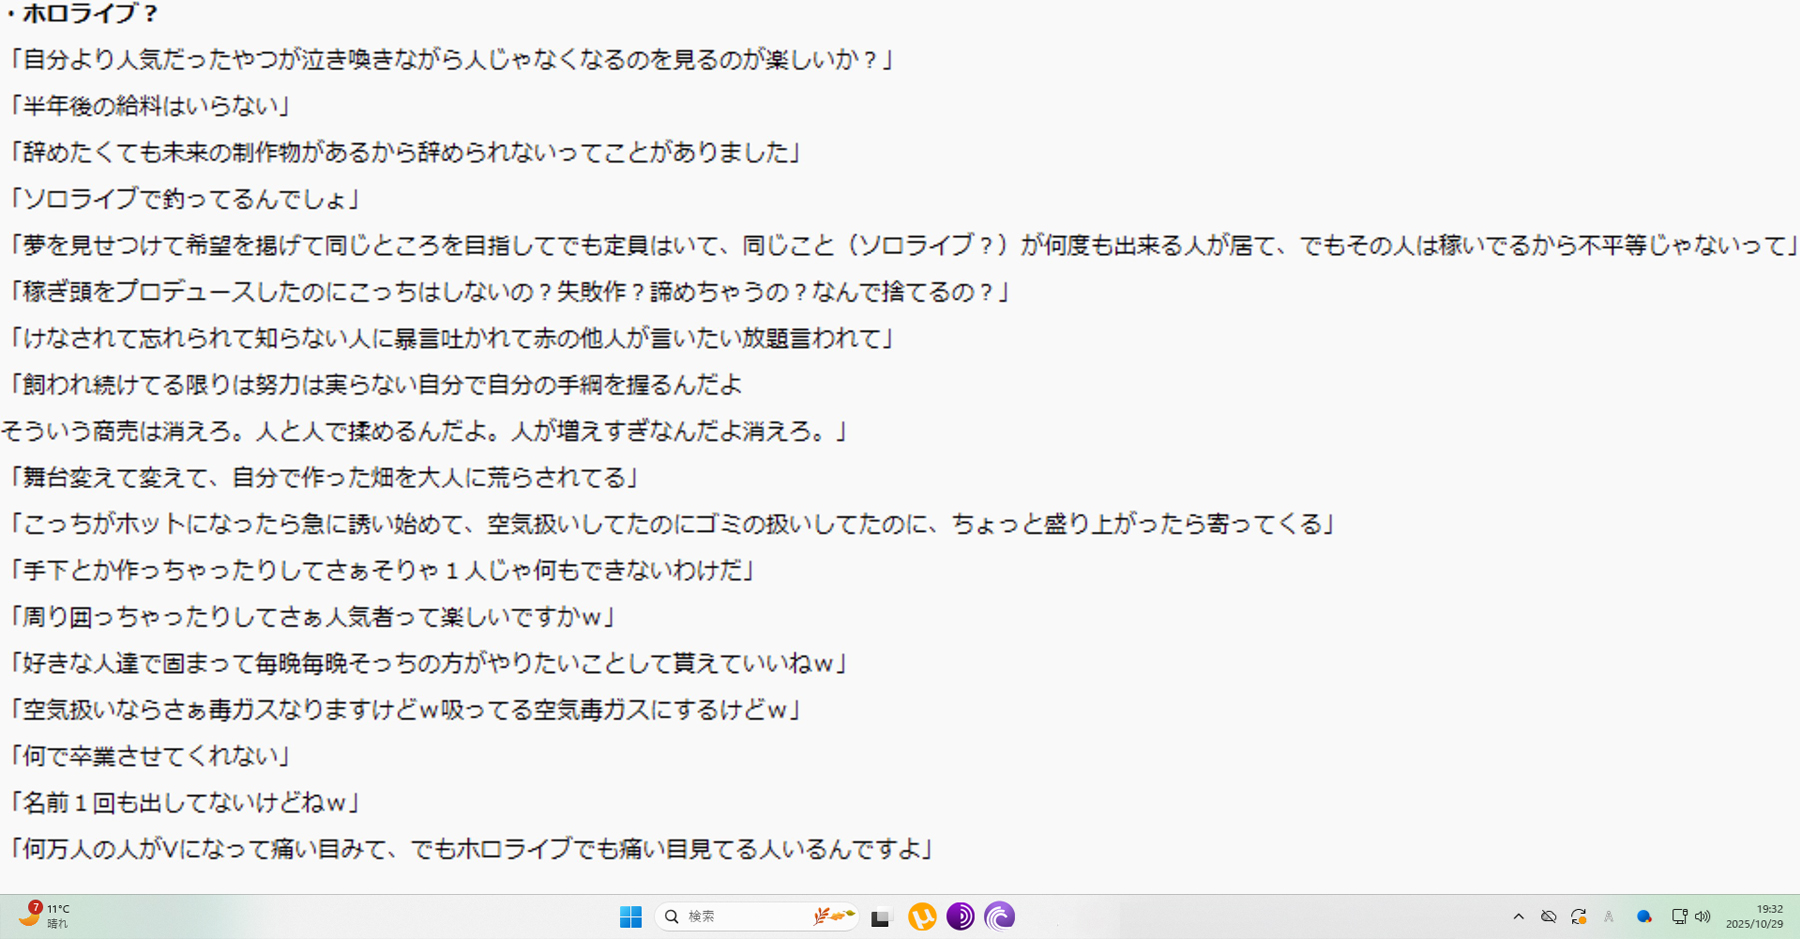Open the BitTorrent swirl taskbar icon
1800x939 pixels.
[999, 916]
